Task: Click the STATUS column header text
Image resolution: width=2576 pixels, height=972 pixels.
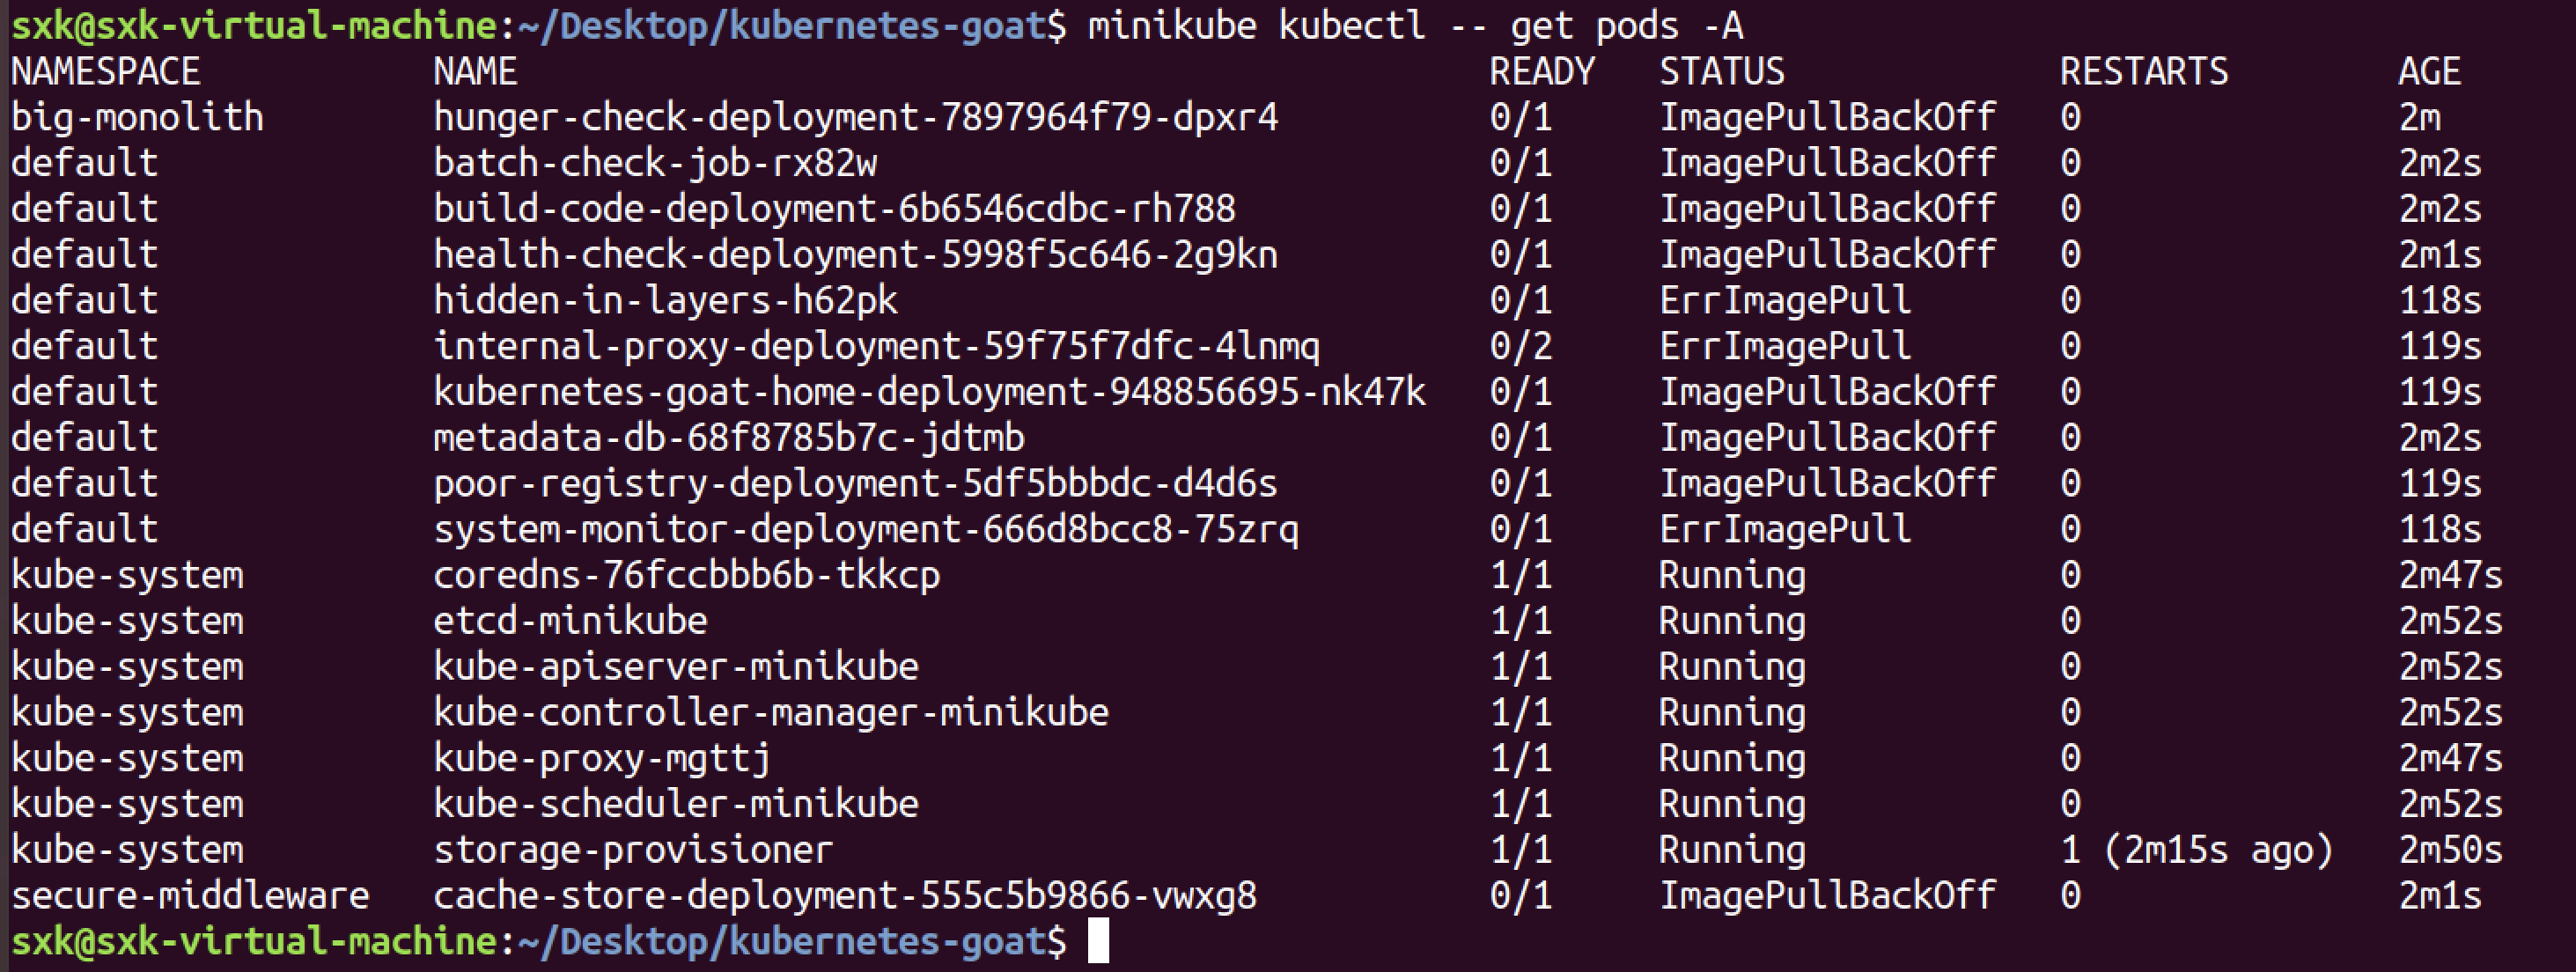Action: [x=1721, y=72]
